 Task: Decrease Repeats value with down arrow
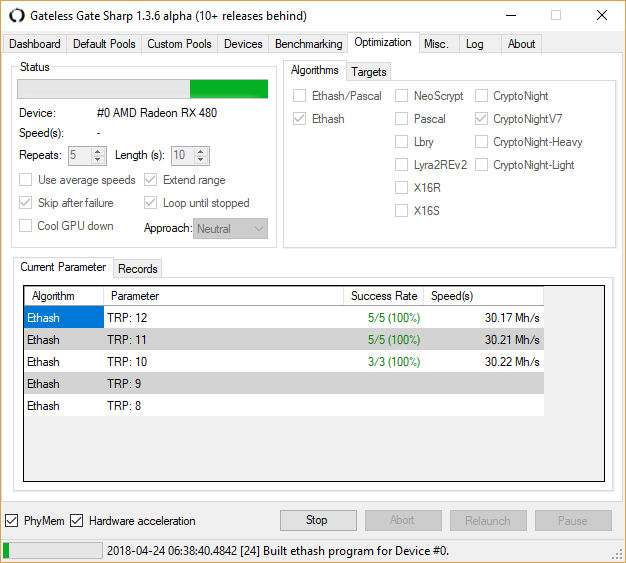click(97, 159)
